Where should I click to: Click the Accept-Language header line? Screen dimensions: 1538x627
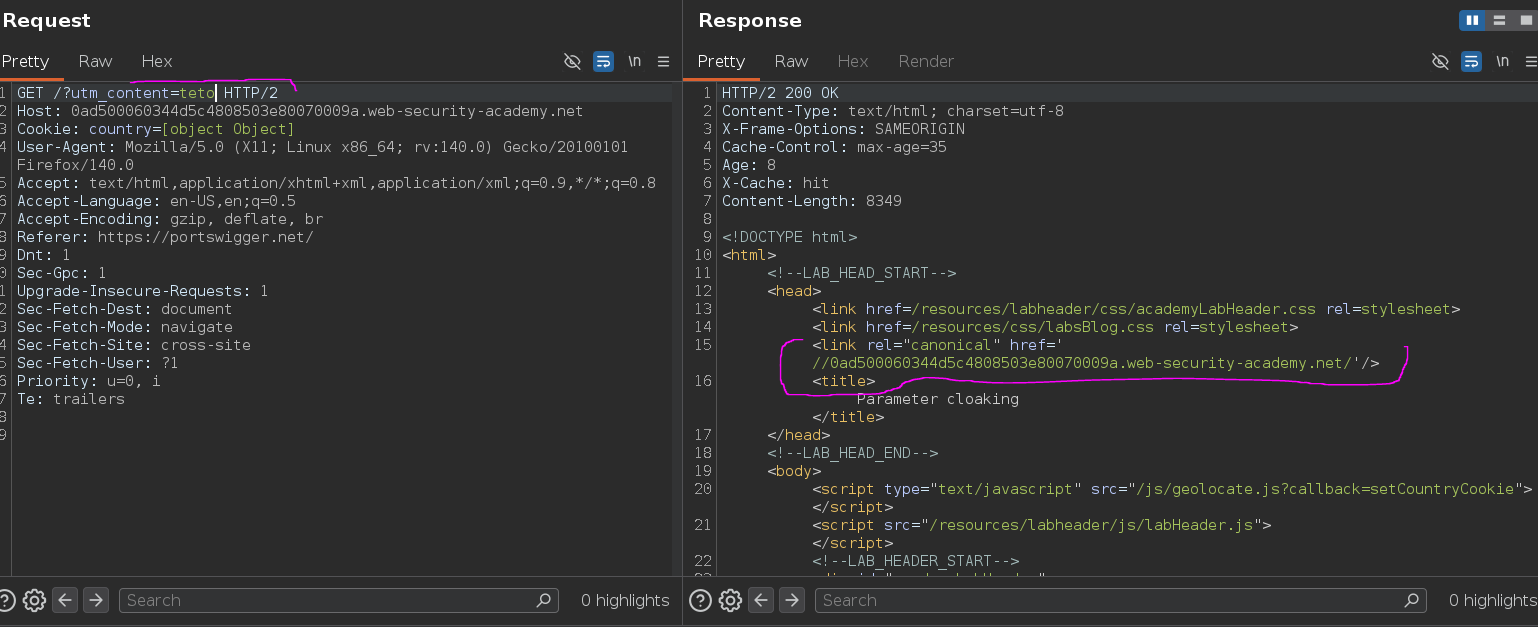point(156,201)
